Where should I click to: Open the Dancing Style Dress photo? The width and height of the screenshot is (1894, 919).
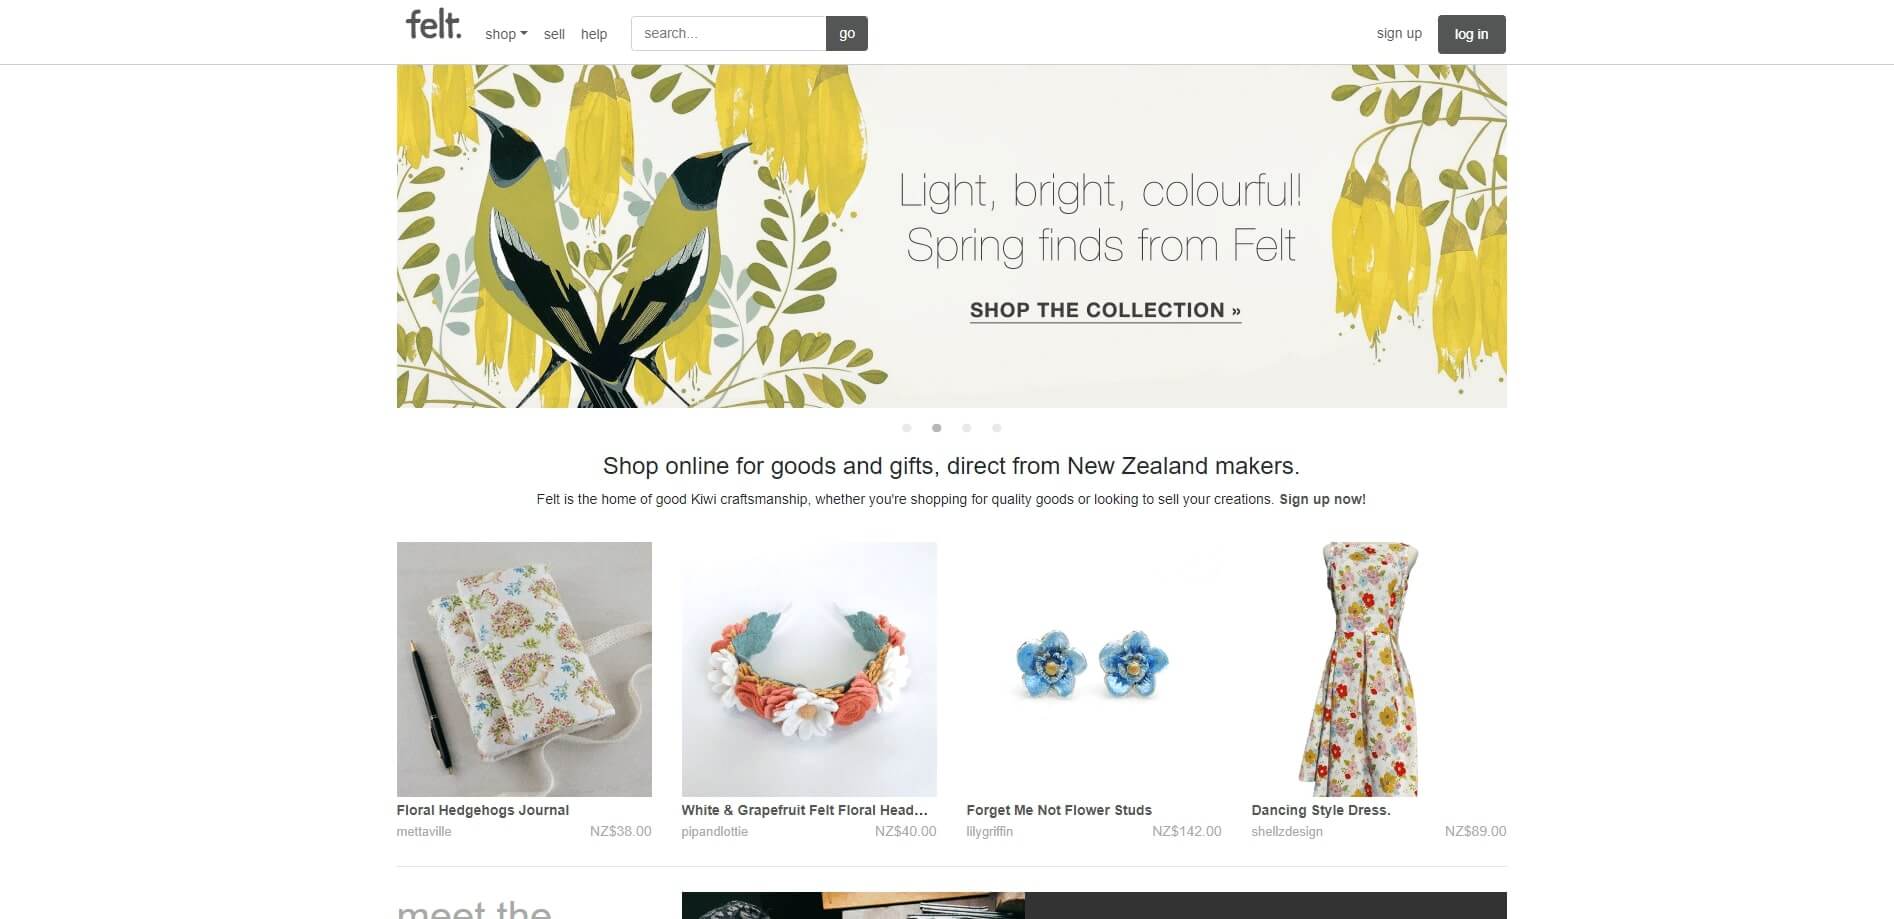click(1379, 669)
